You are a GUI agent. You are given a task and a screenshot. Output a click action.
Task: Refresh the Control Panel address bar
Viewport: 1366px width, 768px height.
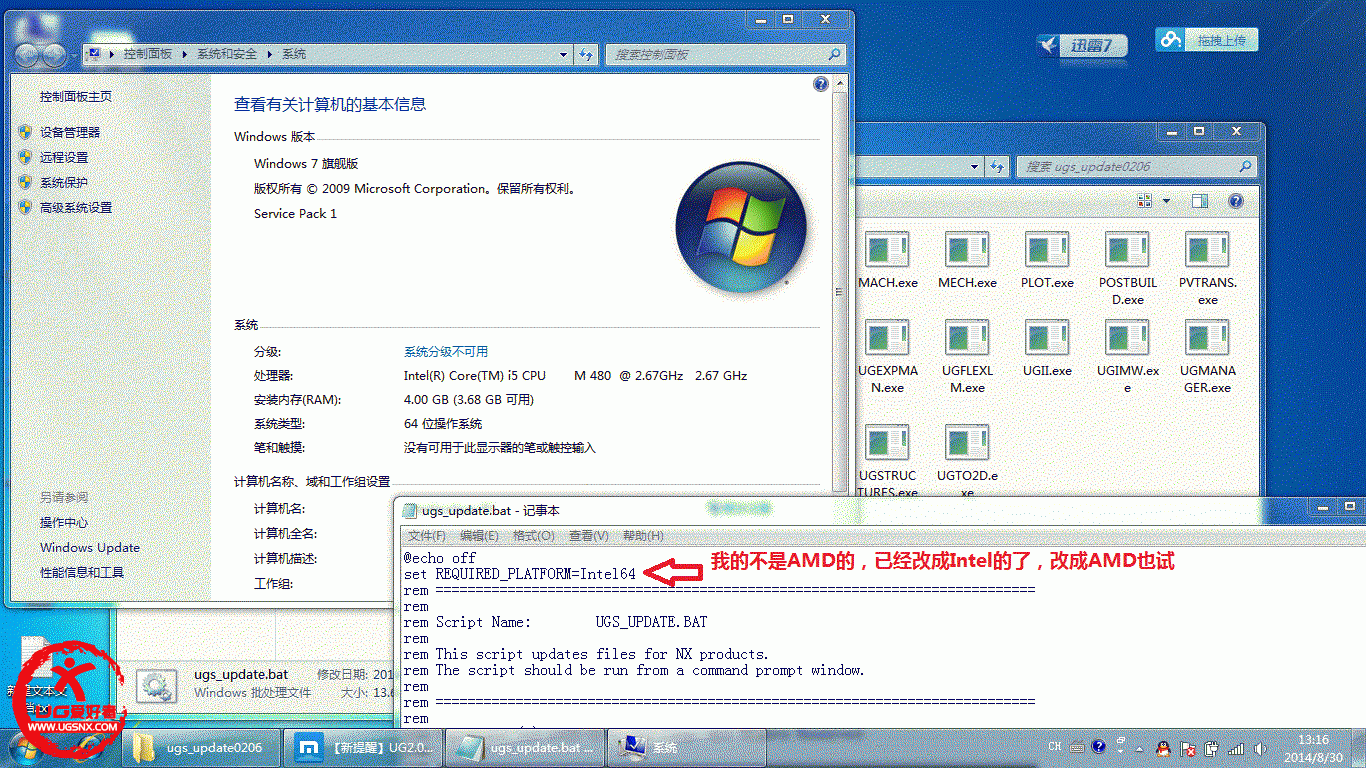586,54
